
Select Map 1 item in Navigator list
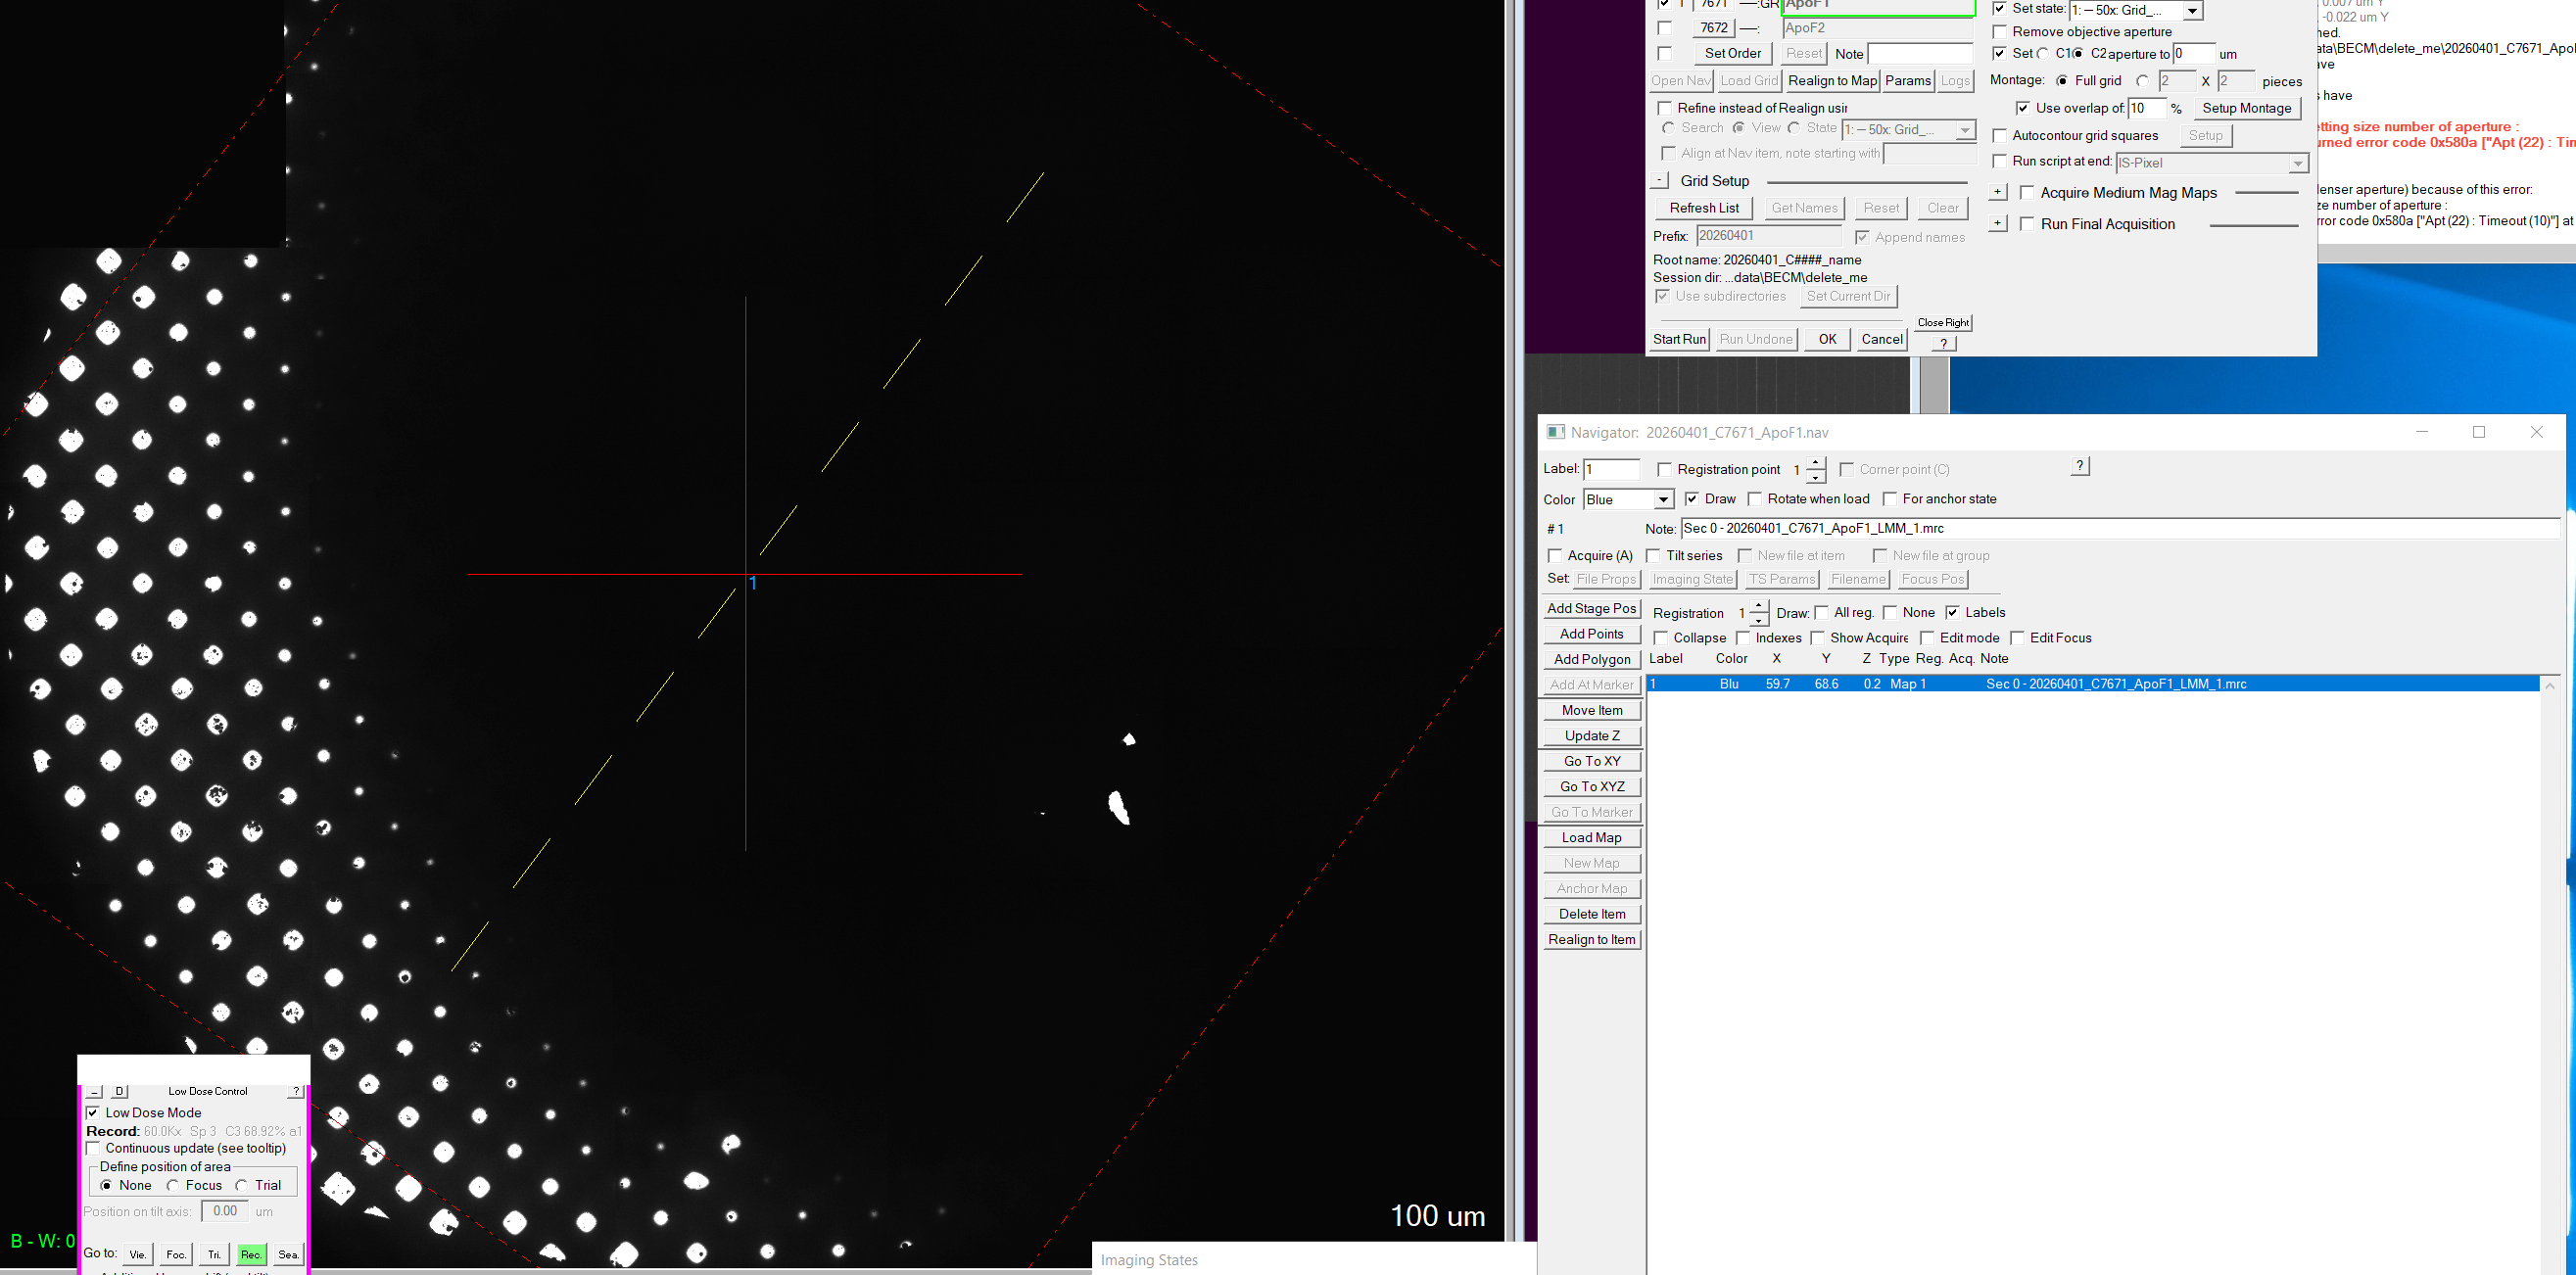click(x=2093, y=684)
